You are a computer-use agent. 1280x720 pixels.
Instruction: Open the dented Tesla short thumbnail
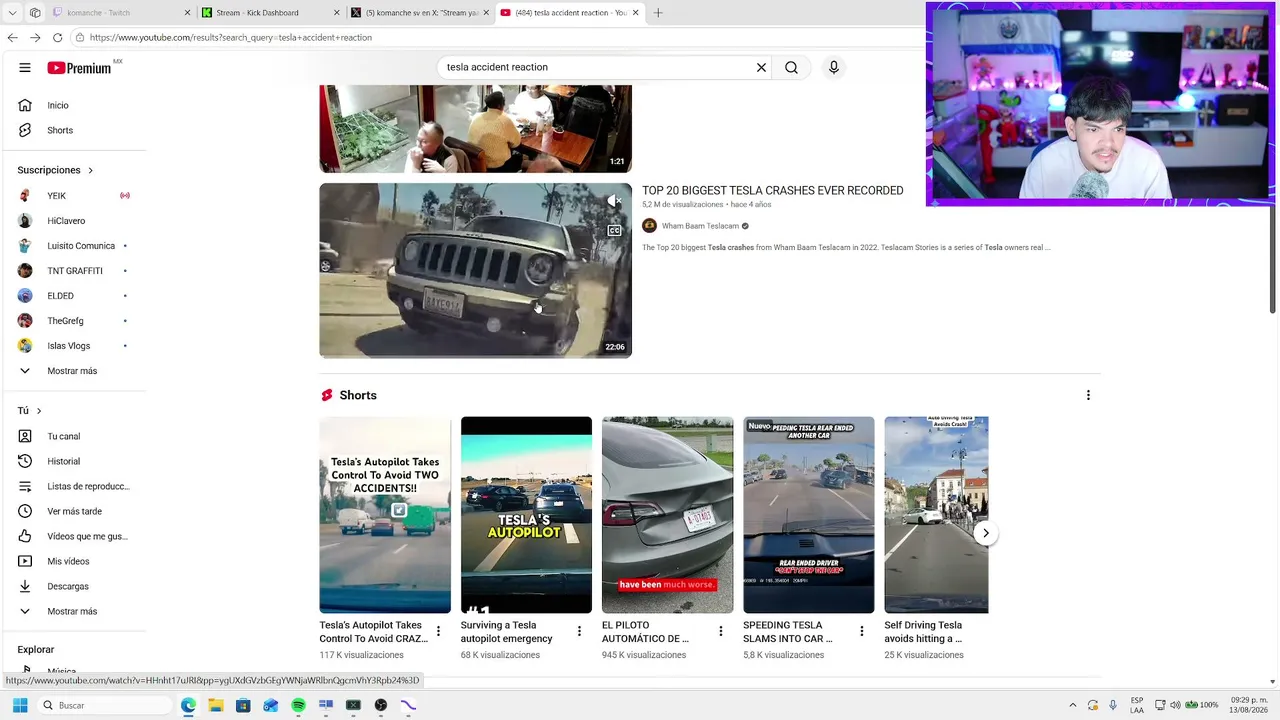(667, 515)
